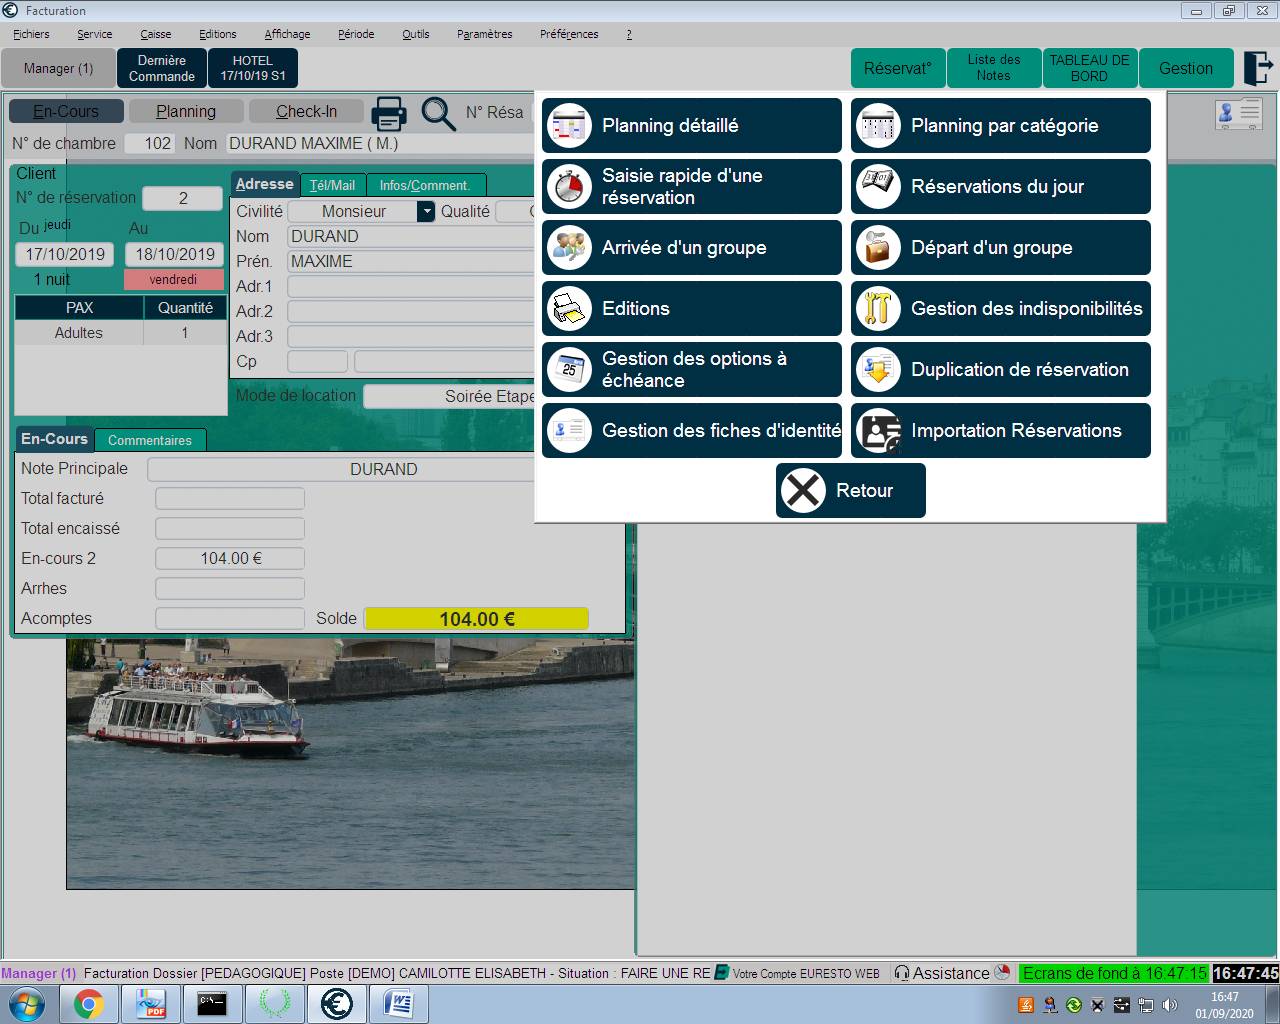Switch to the Commentaires tab

(150, 440)
